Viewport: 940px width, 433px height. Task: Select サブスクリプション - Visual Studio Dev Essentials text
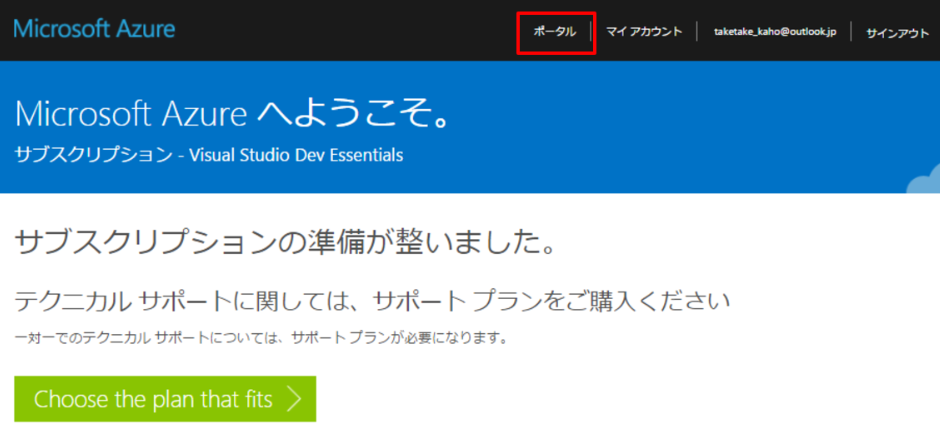point(209,155)
